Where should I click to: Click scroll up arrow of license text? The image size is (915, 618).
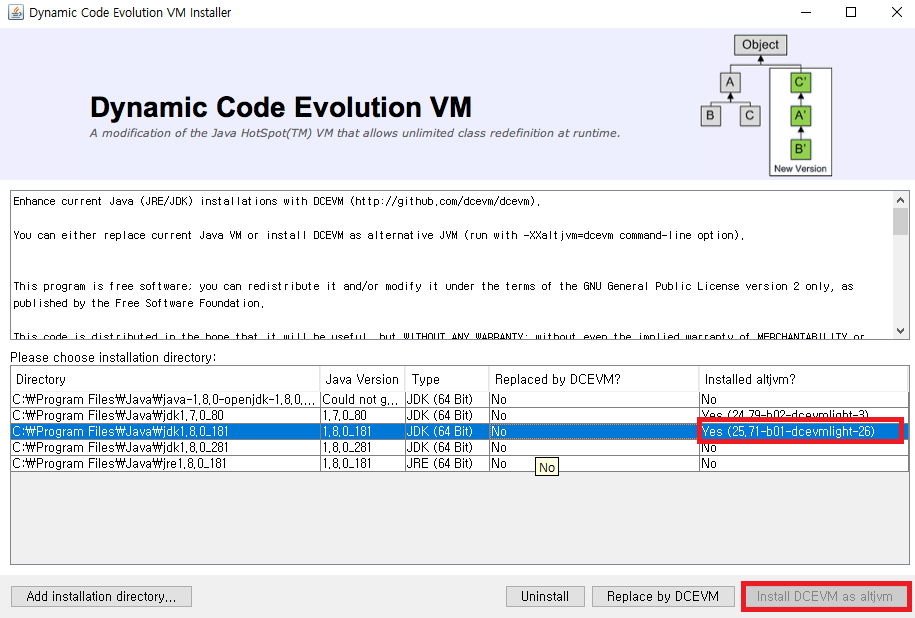(x=900, y=200)
